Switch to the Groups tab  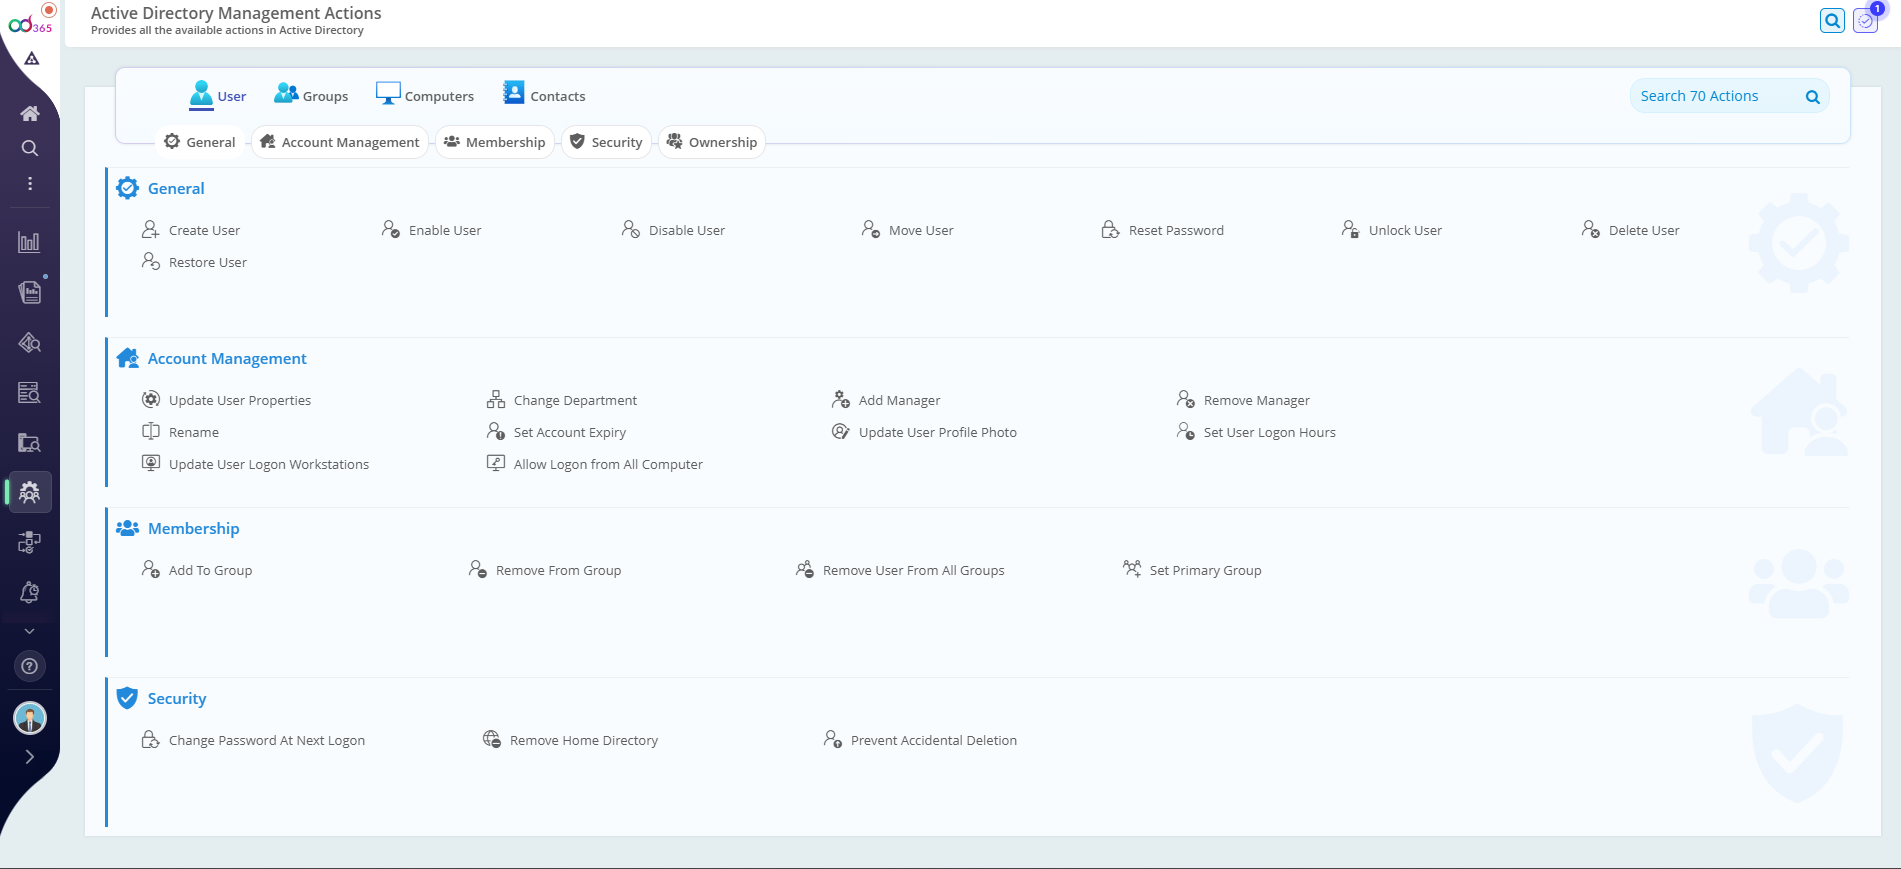pyautogui.click(x=311, y=96)
